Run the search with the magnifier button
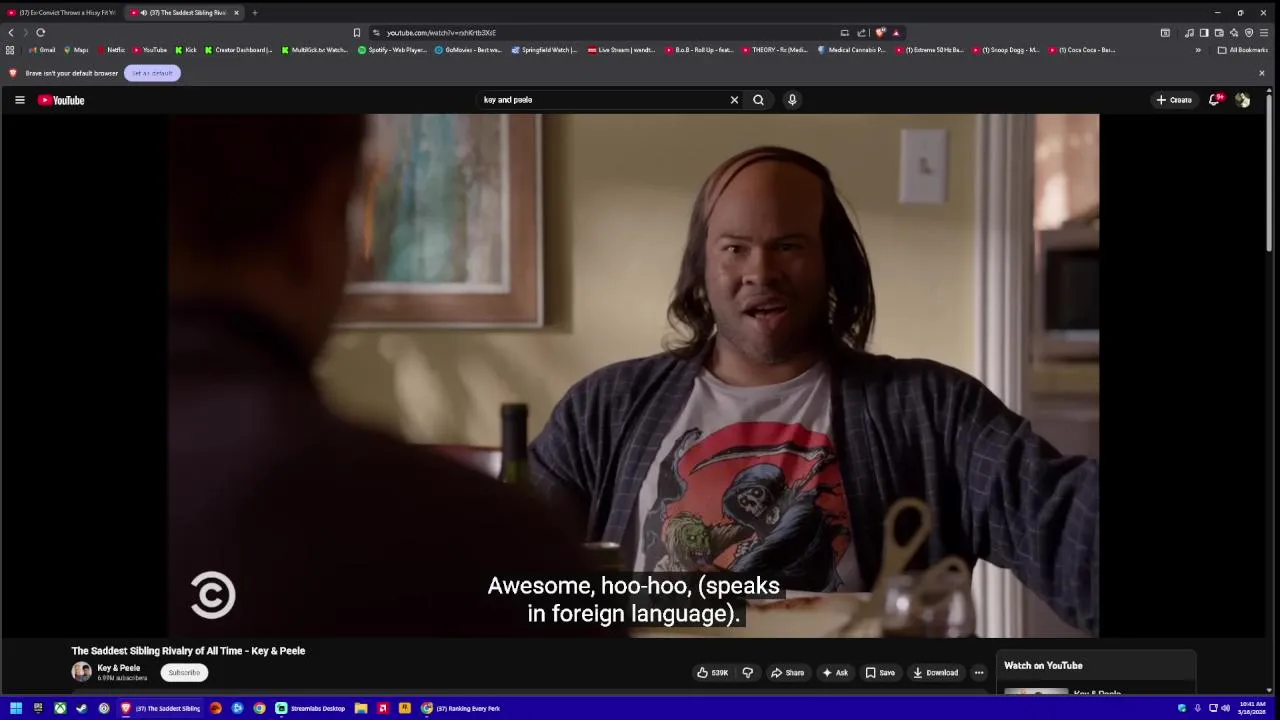 point(758,100)
